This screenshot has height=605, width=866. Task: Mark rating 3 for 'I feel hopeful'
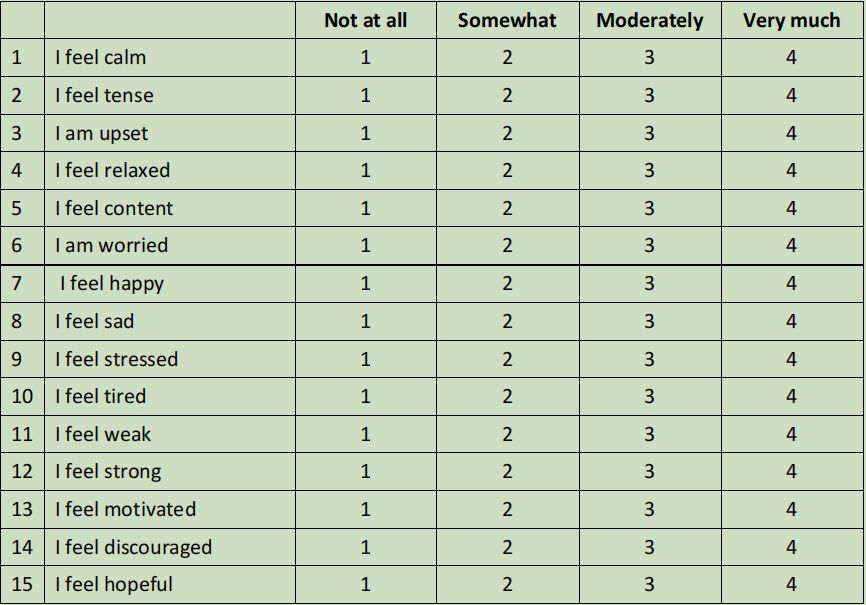(x=649, y=585)
